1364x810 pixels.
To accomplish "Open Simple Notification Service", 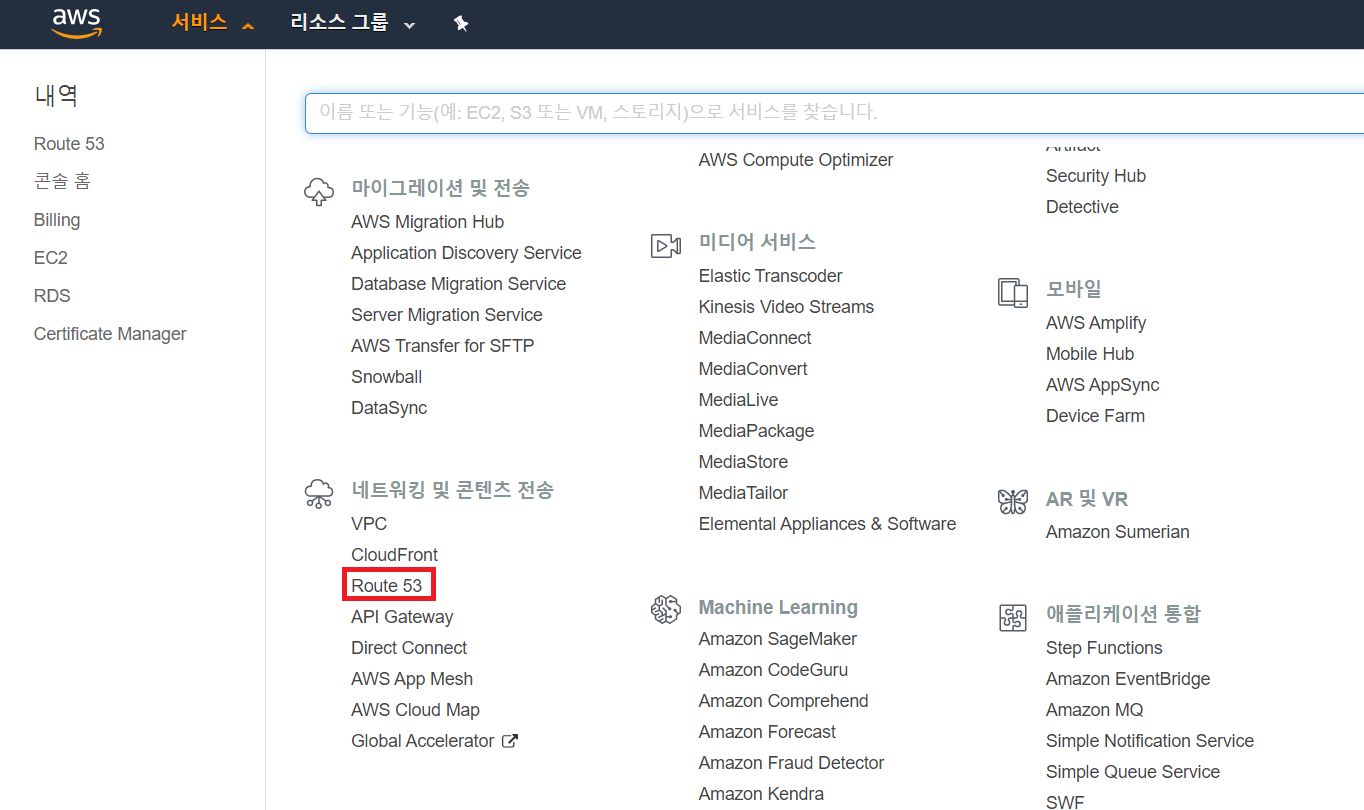I will coord(1150,741).
